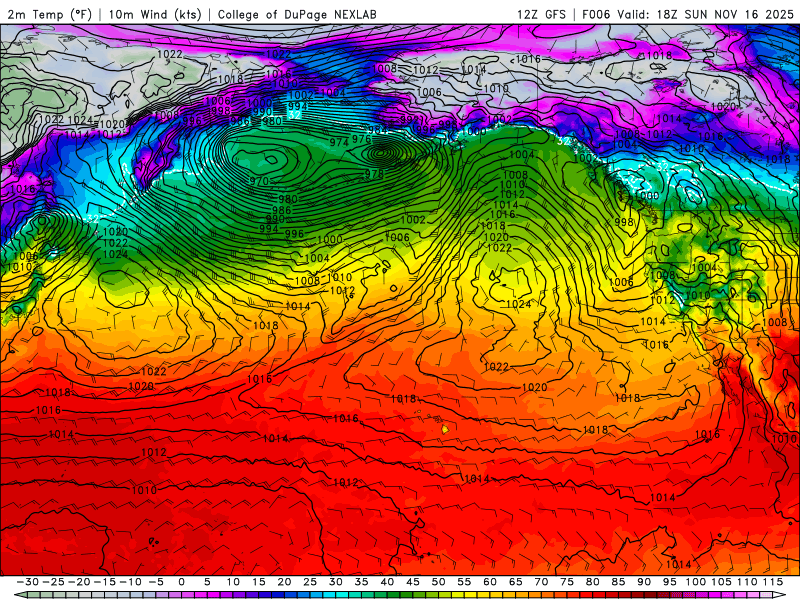Viewport: 800px width, 600px height.
Task: Click the 976 isobar pressure label
Action: pos(361,139)
